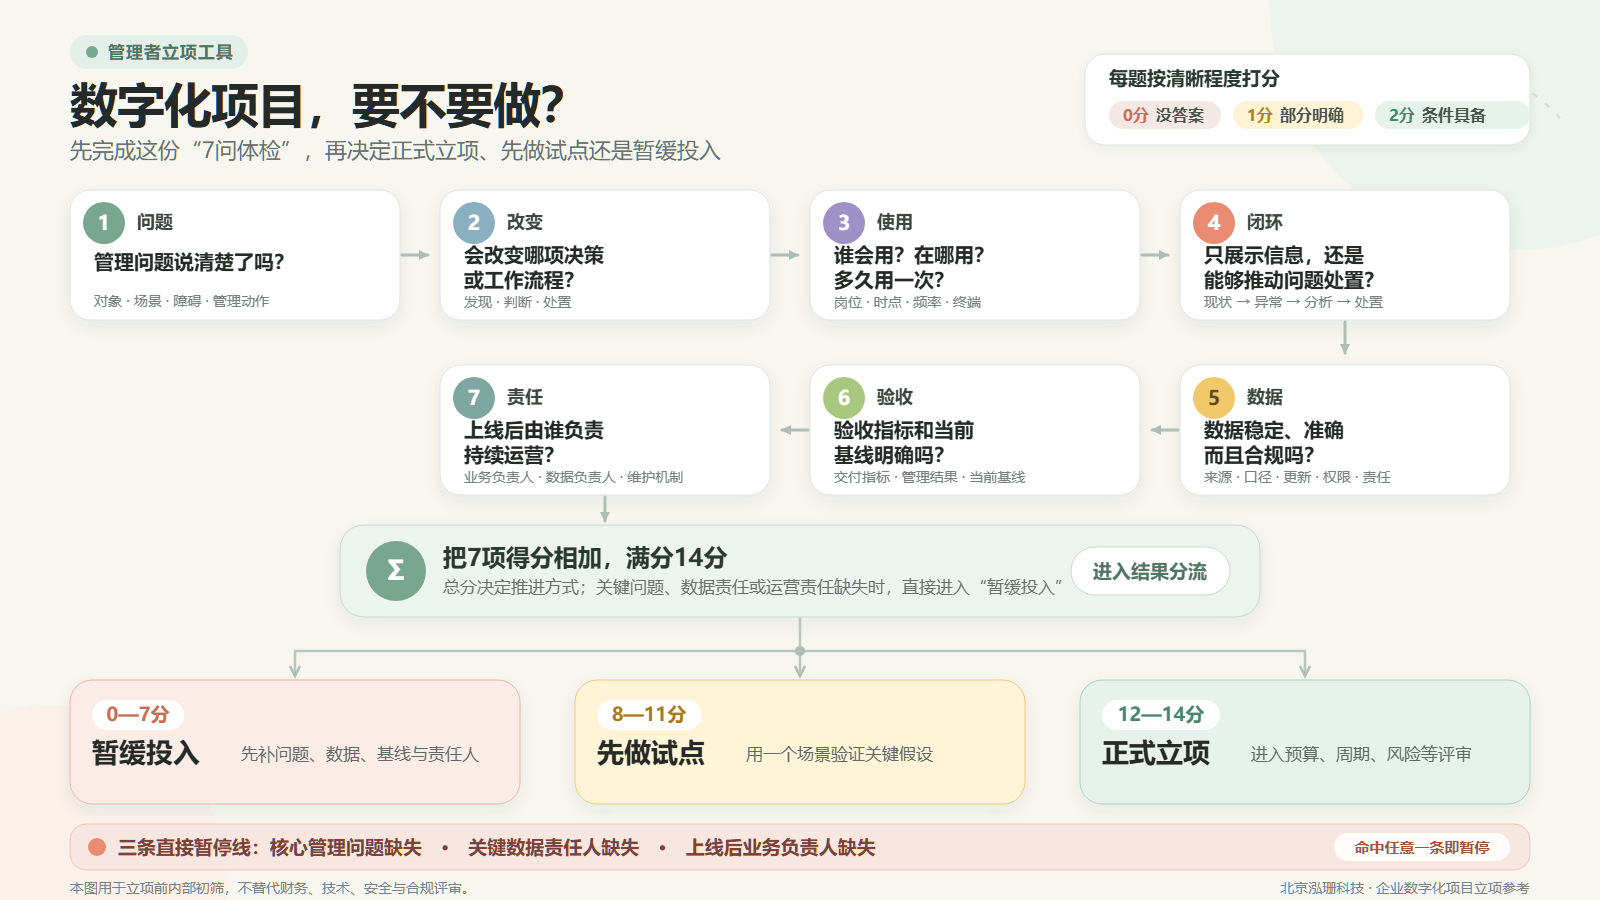Click the question 会改变哪项决策或工作流程?
The image size is (1600, 900).
tap(534, 267)
